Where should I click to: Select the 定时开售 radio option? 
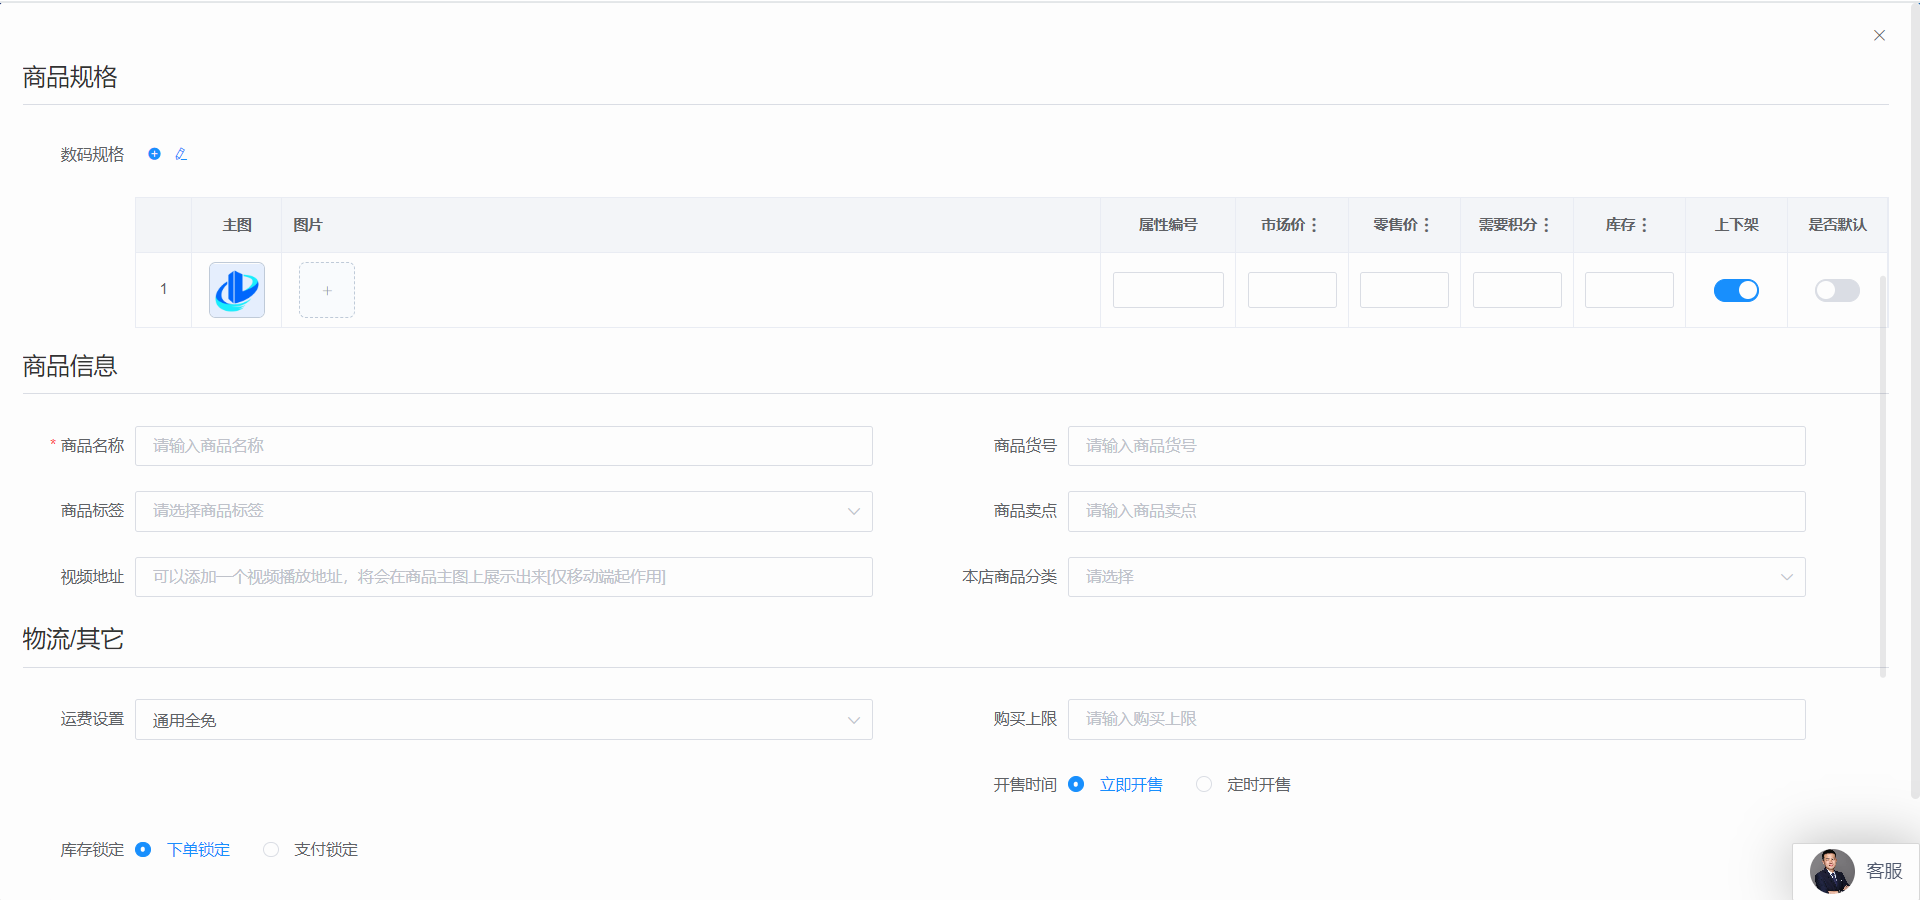pyautogui.click(x=1204, y=785)
